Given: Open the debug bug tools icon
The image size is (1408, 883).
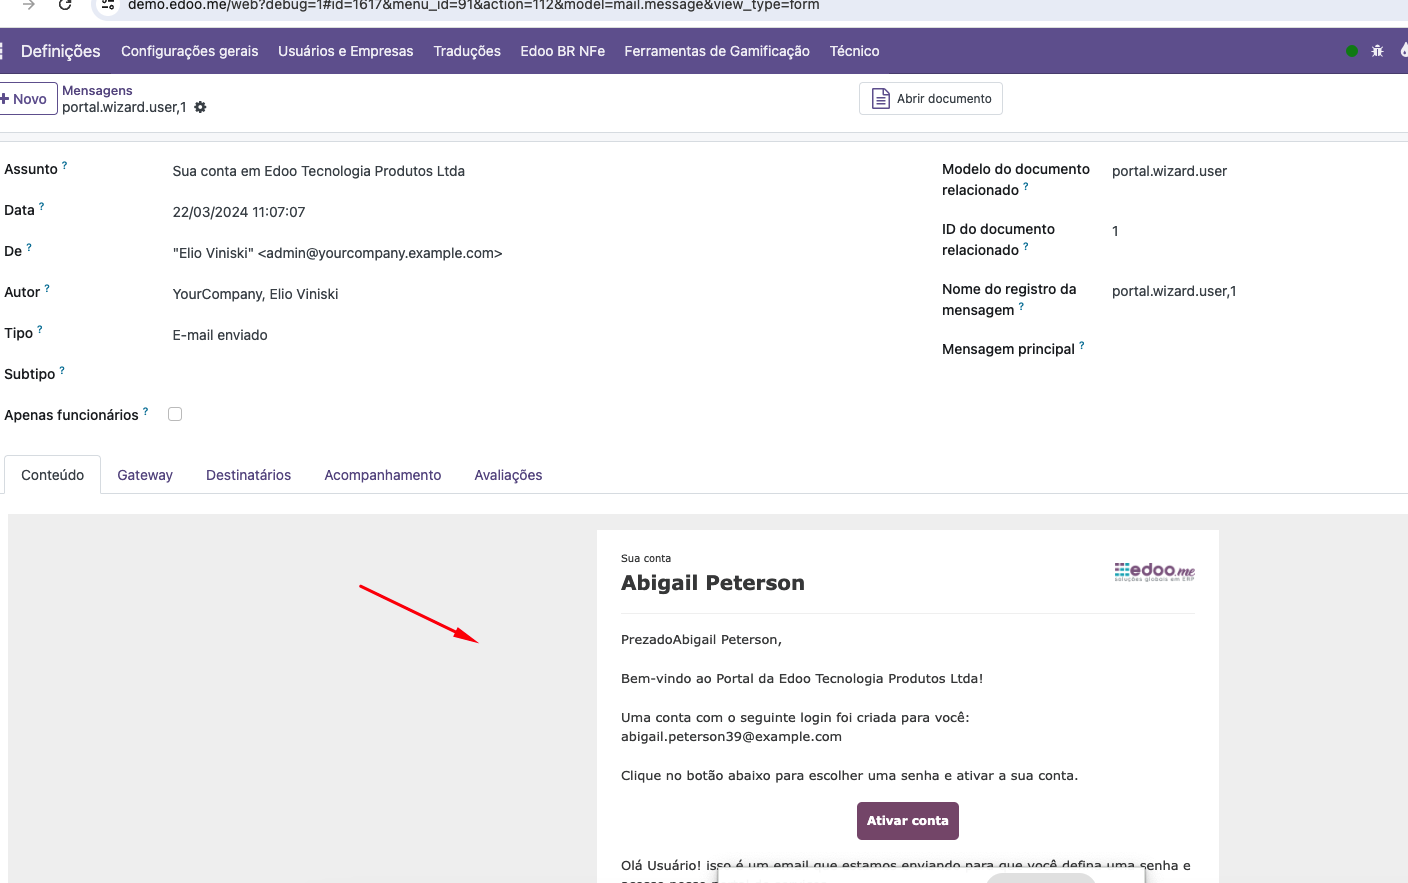Looking at the screenshot, I should coord(1378,51).
